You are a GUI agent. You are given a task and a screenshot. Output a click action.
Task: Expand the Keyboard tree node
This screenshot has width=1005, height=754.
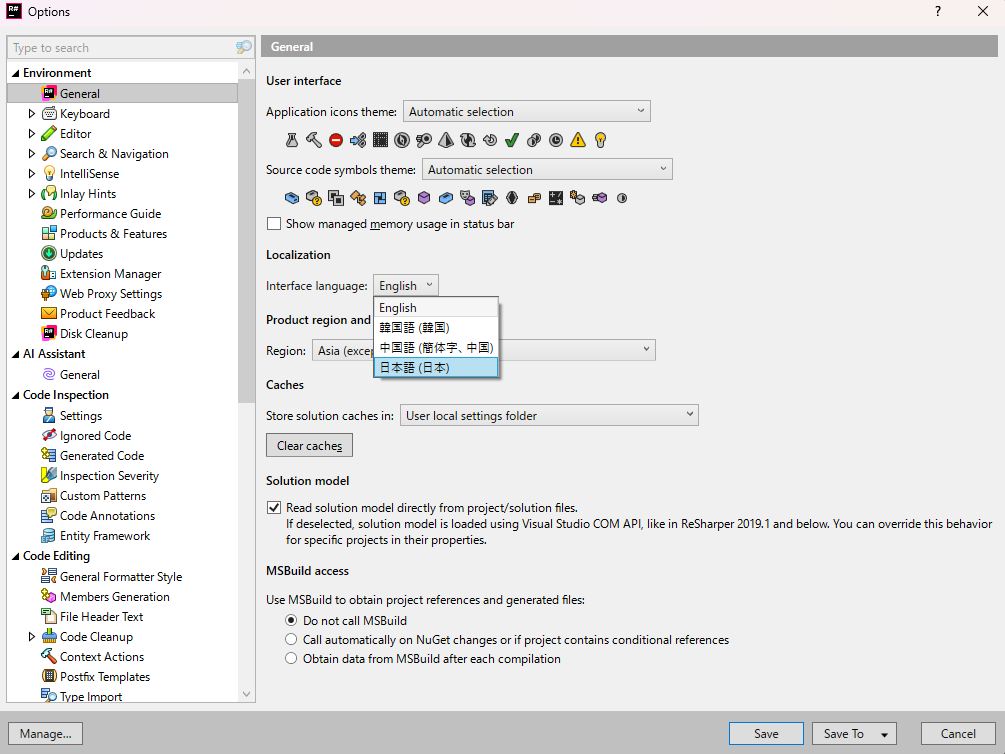[31, 113]
